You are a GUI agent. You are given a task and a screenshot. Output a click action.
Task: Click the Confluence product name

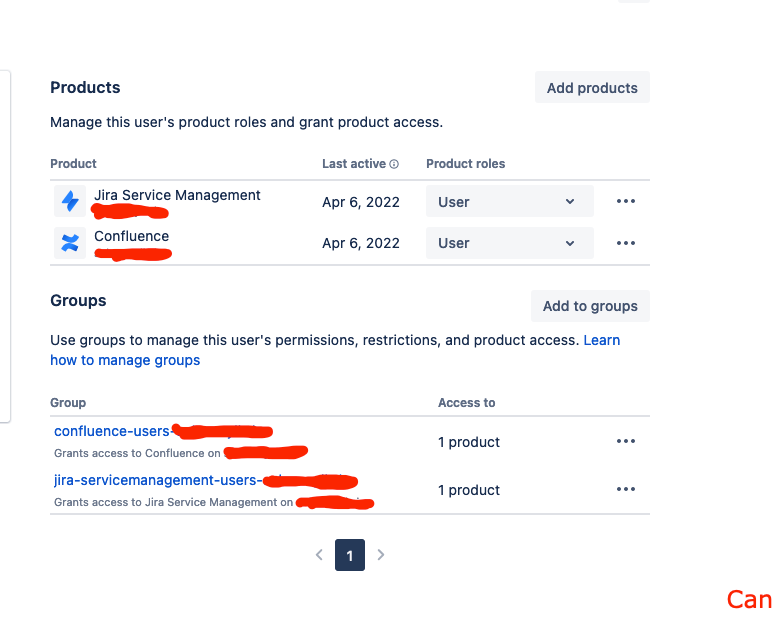click(131, 236)
